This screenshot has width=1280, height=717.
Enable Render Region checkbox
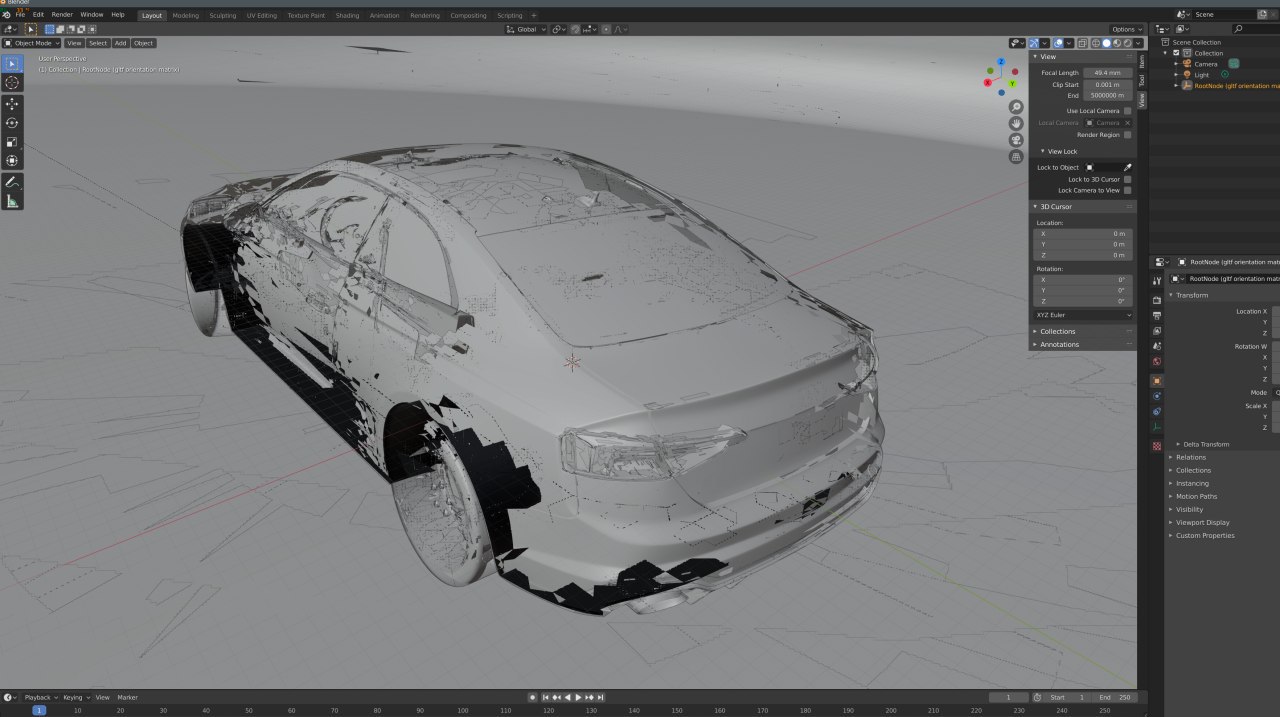tap(1128, 134)
